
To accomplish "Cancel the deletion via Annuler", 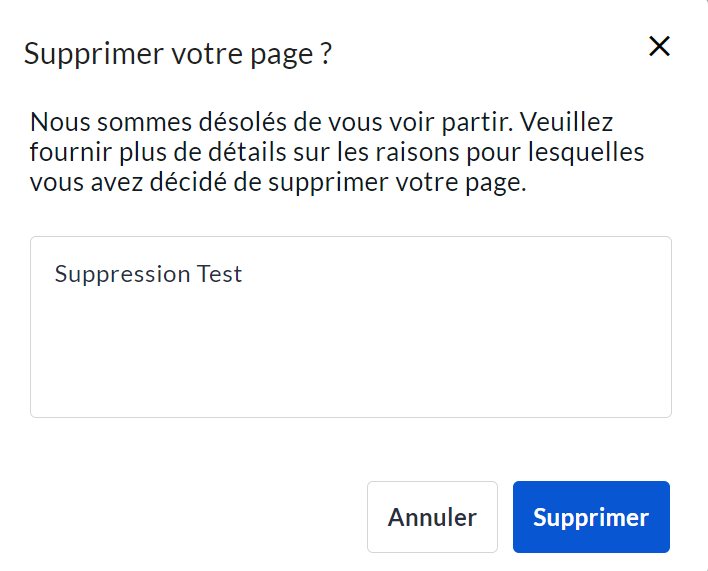I will pyautogui.click(x=432, y=517).
